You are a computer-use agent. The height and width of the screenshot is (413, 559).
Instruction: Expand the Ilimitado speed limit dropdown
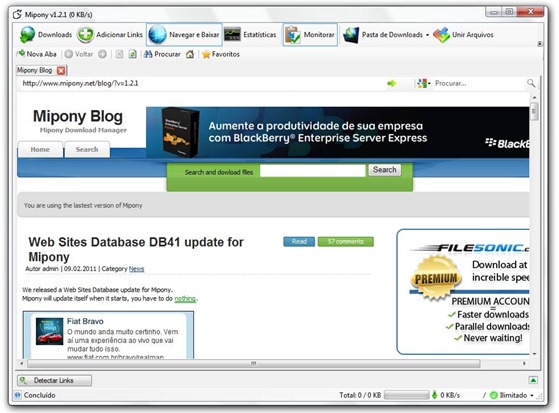coord(532,395)
